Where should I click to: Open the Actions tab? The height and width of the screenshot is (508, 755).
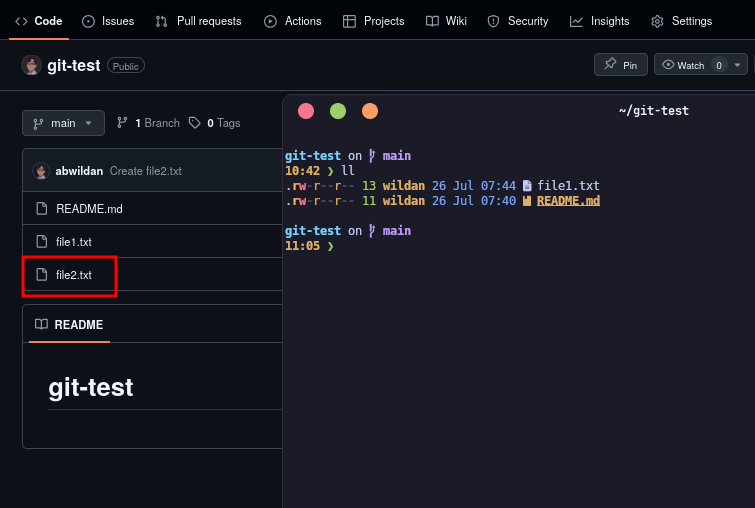pos(293,21)
